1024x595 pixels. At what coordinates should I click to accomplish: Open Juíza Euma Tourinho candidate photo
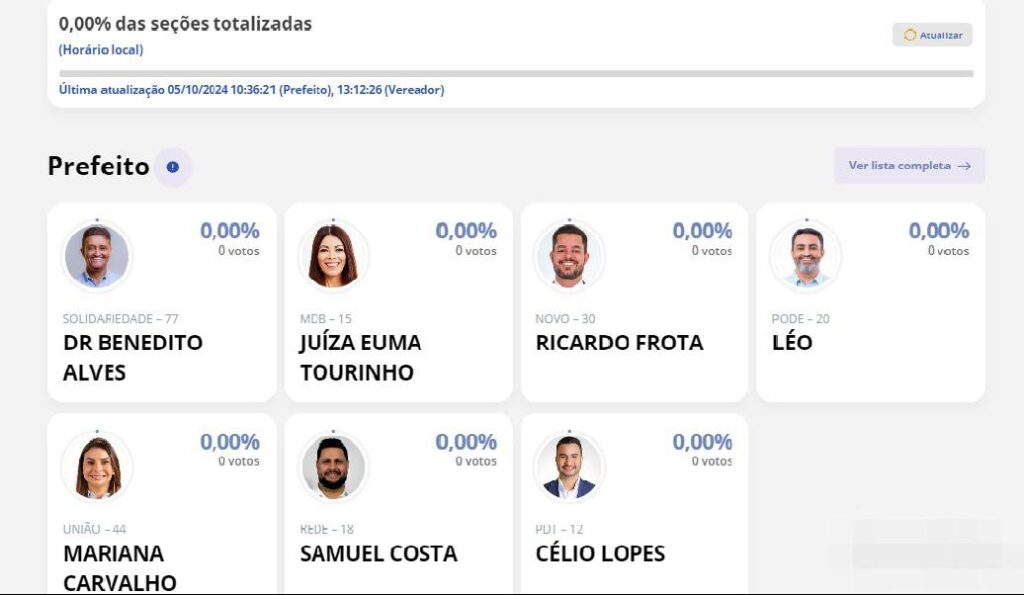click(x=333, y=256)
